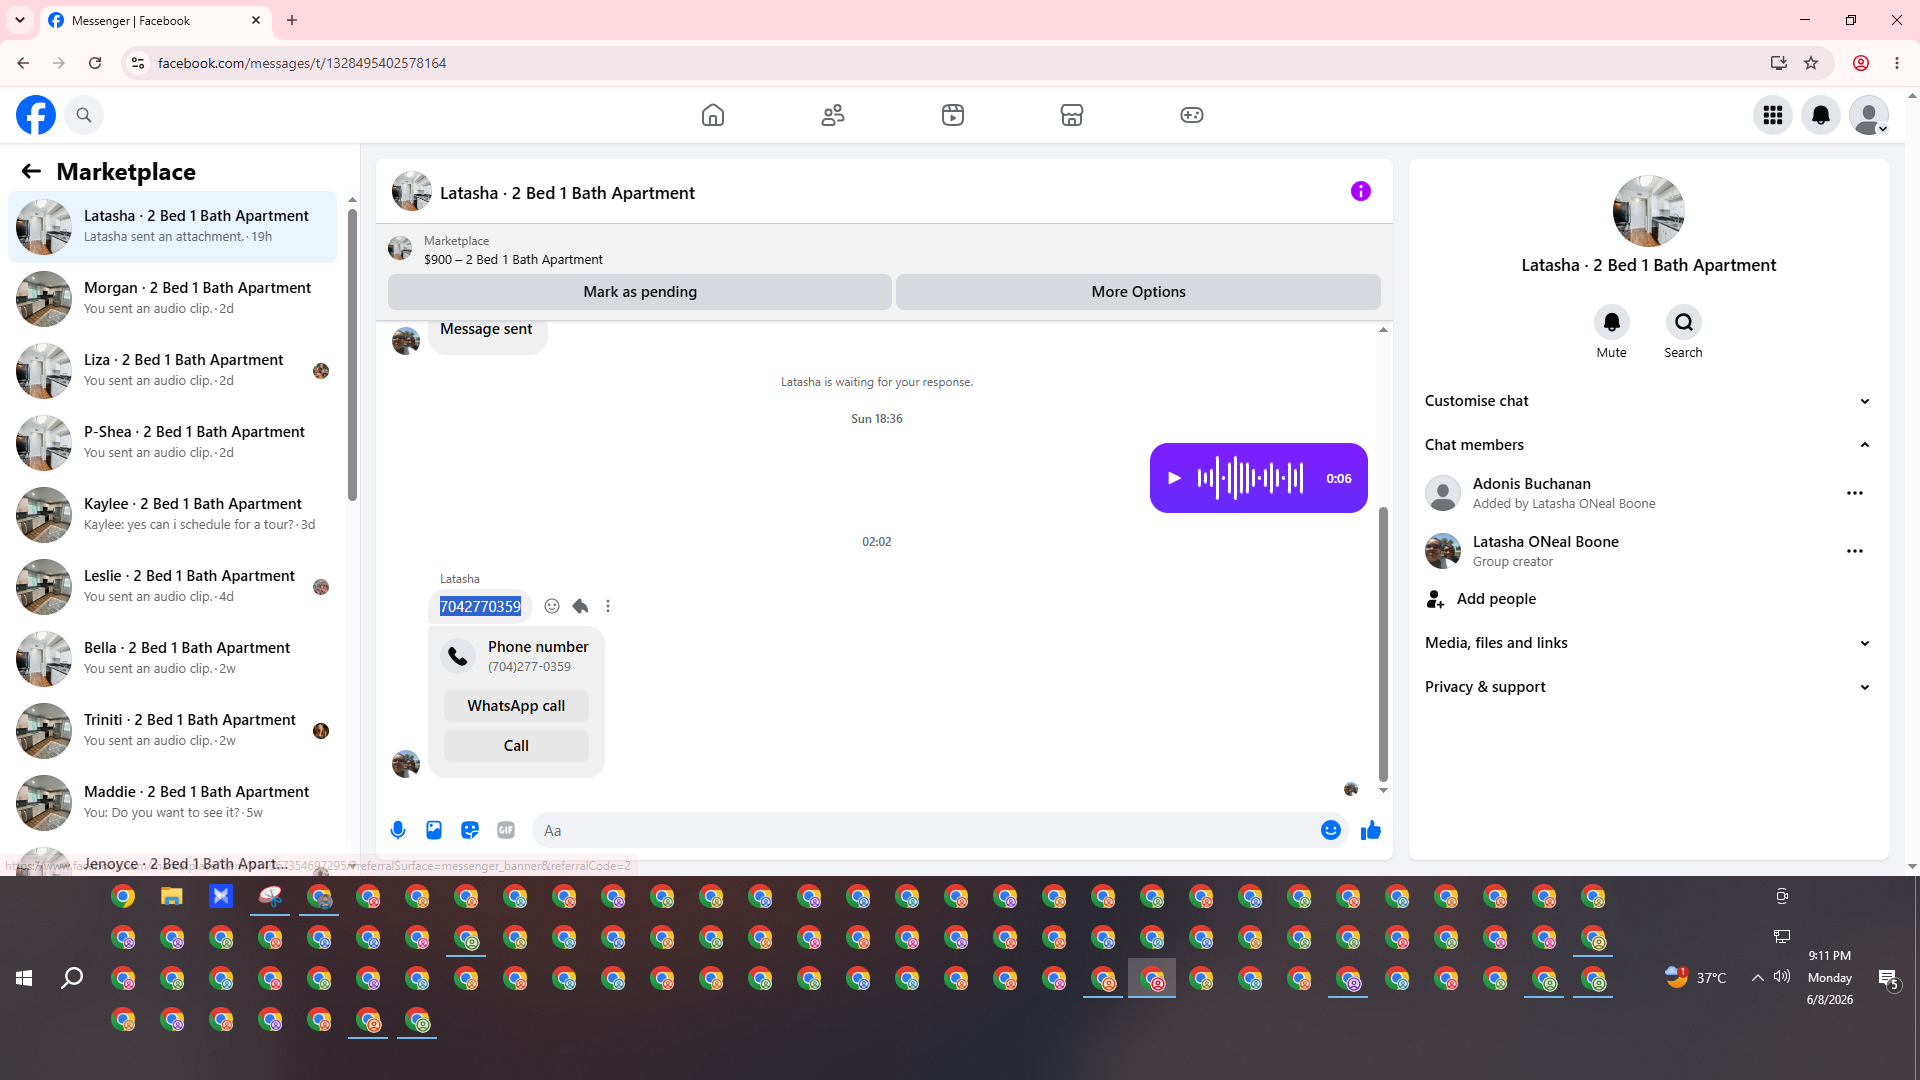Open the Facebook menu grid icon
Screen dimensions: 1920x1080
tap(1773, 115)
